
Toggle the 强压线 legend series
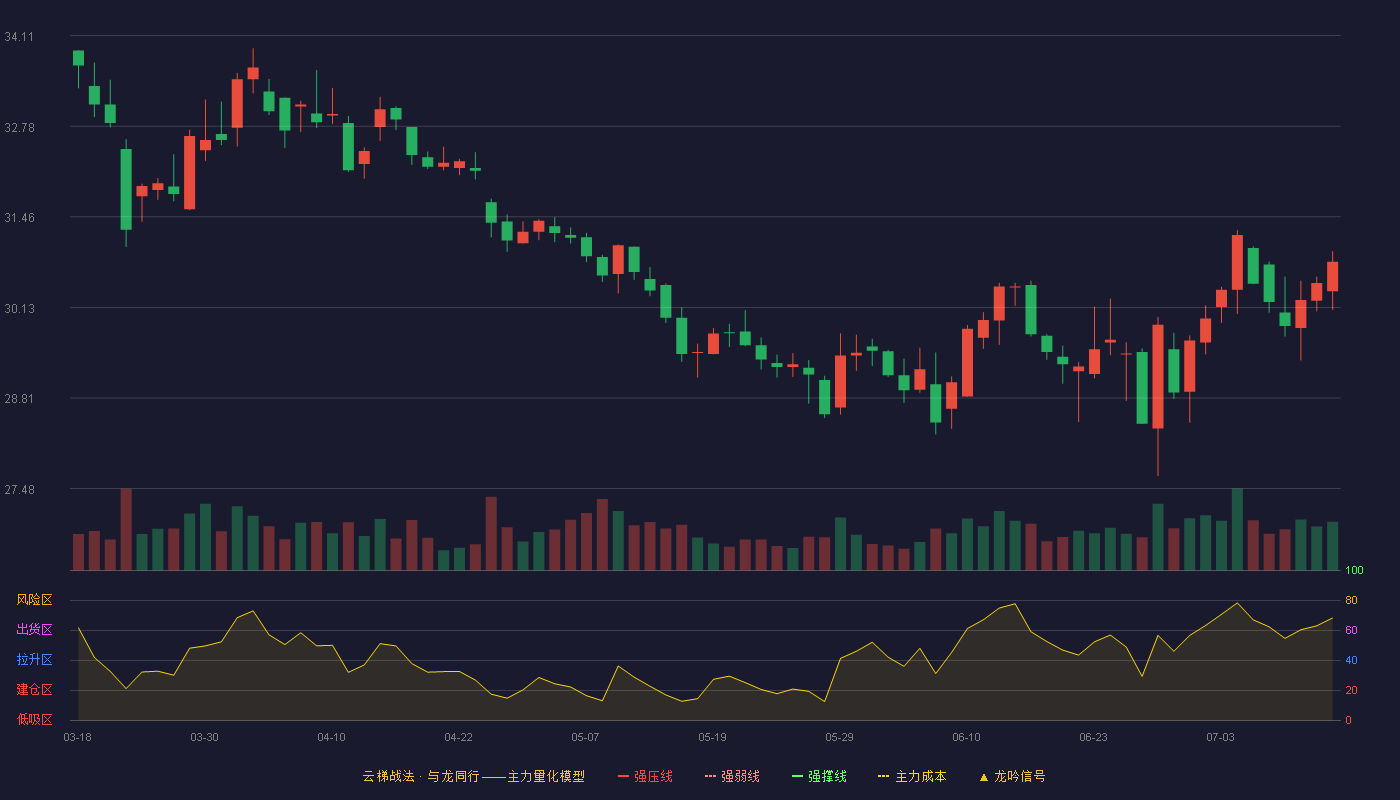coord(645,776)
